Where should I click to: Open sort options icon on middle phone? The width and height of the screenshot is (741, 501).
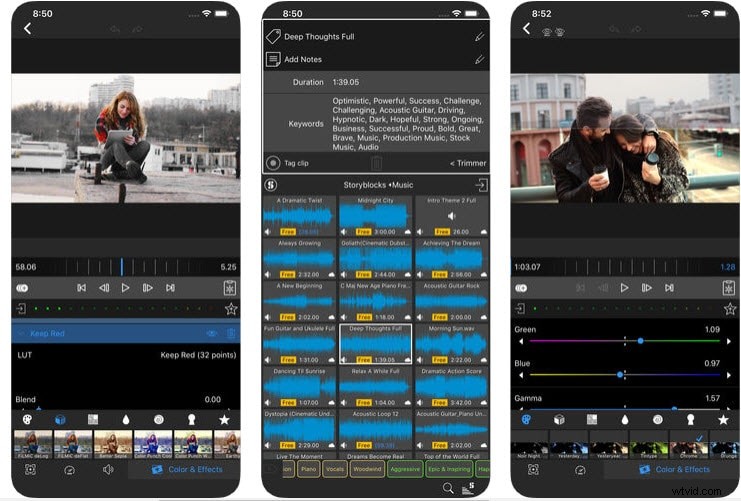[468, 487]
